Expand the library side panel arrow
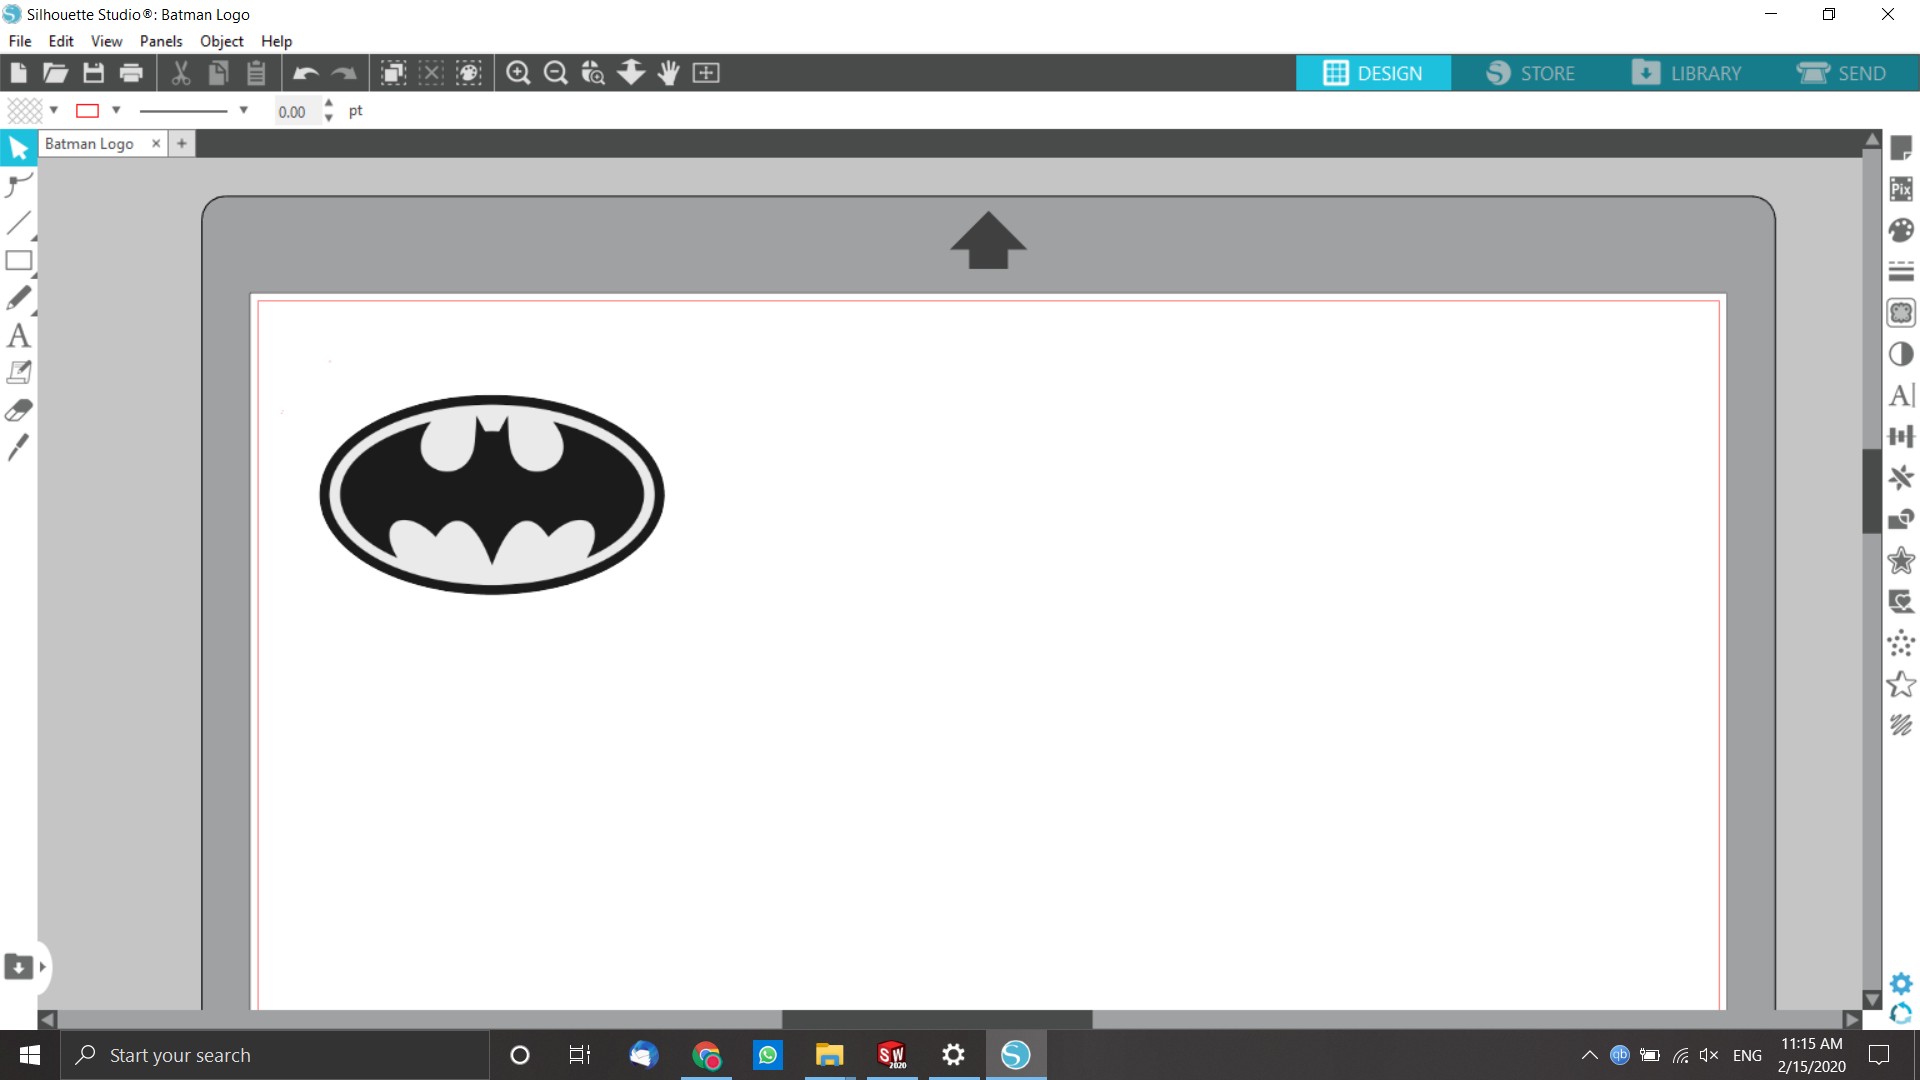The width and height of the screenshot is (1920, 1080). (x=42, y=967)
